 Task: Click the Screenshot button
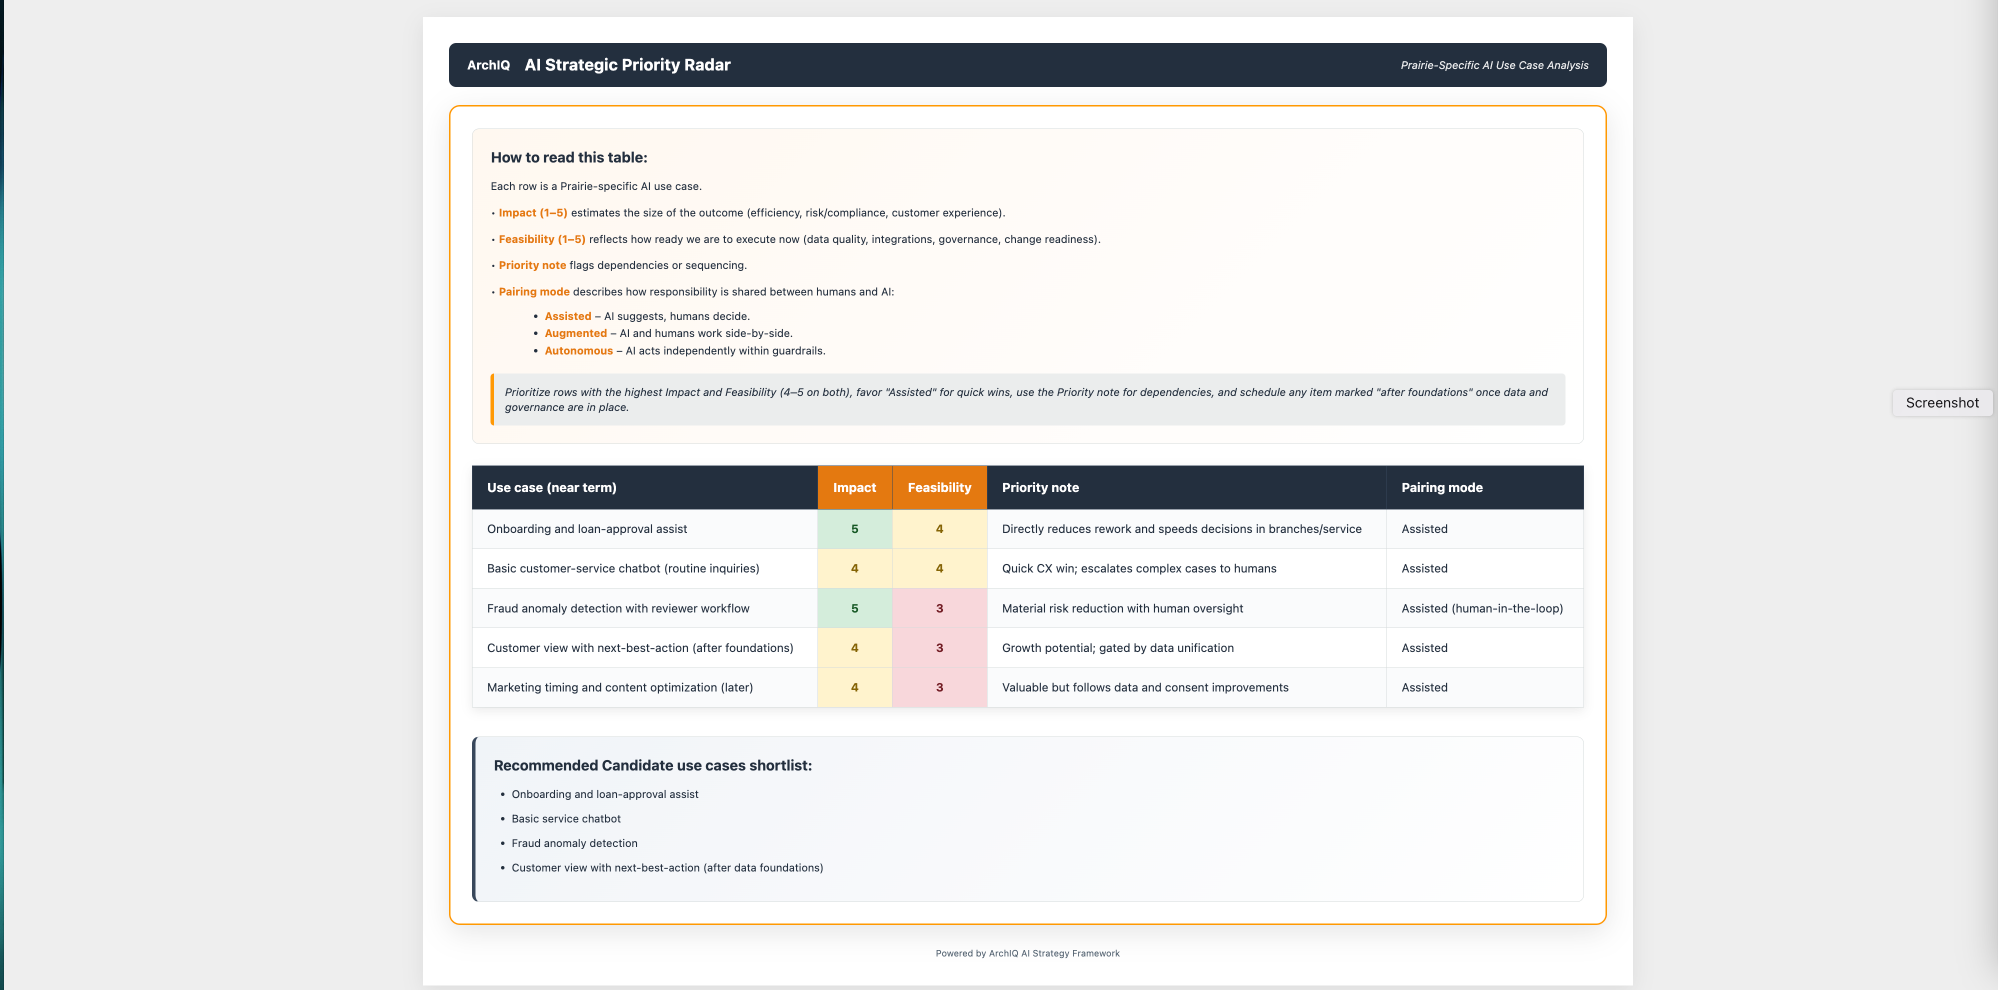point(1941,402)
